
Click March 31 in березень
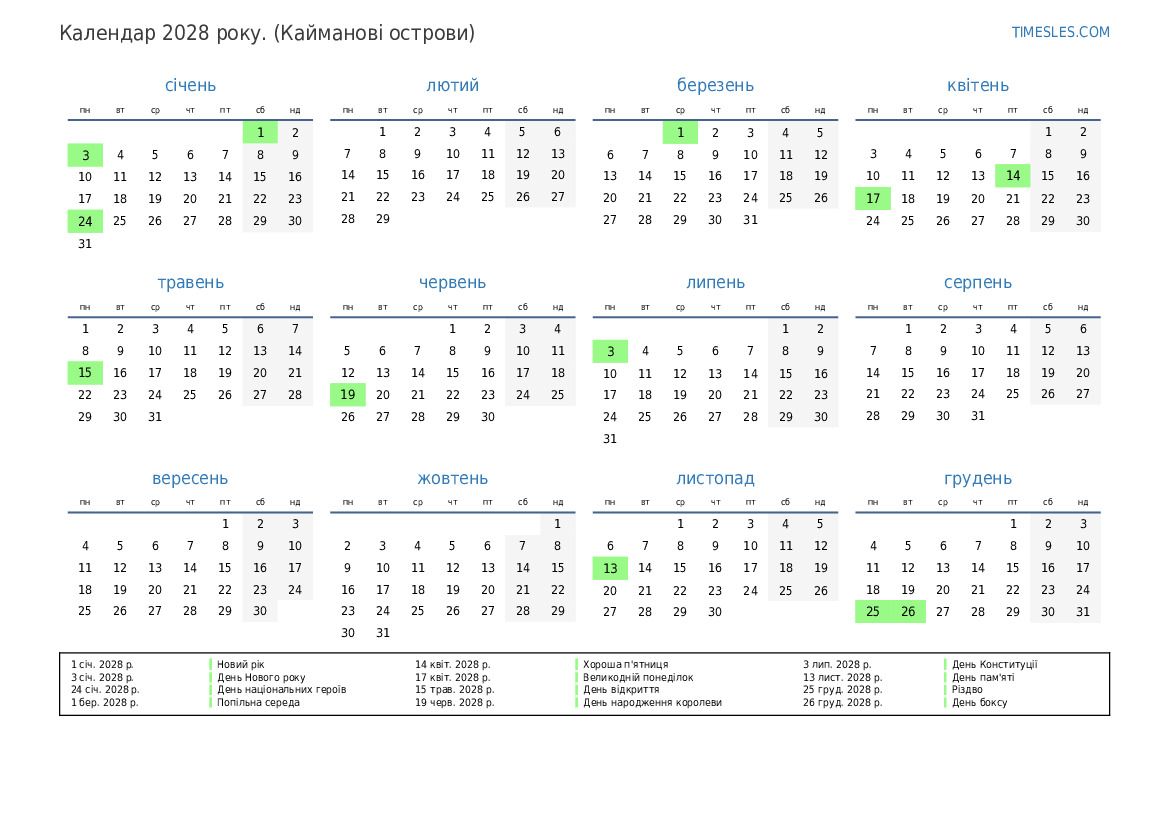(x=750, y=220)
